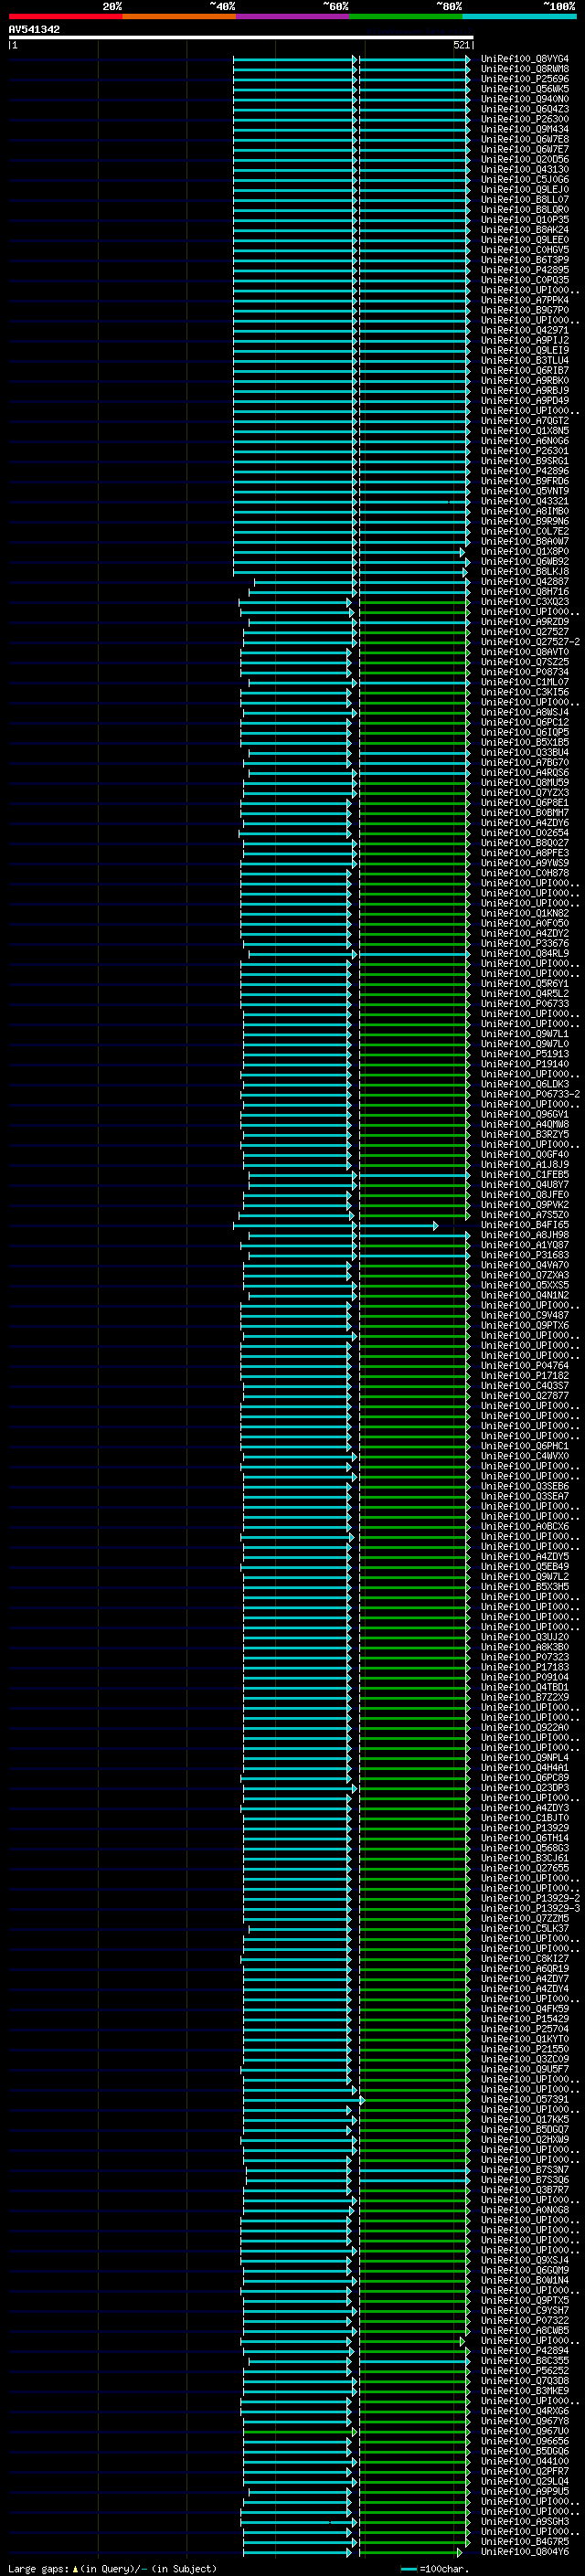Select the UniRef100_Q10P35 label
This screenshot has width=585, height=2576.
tap(525, 220)
